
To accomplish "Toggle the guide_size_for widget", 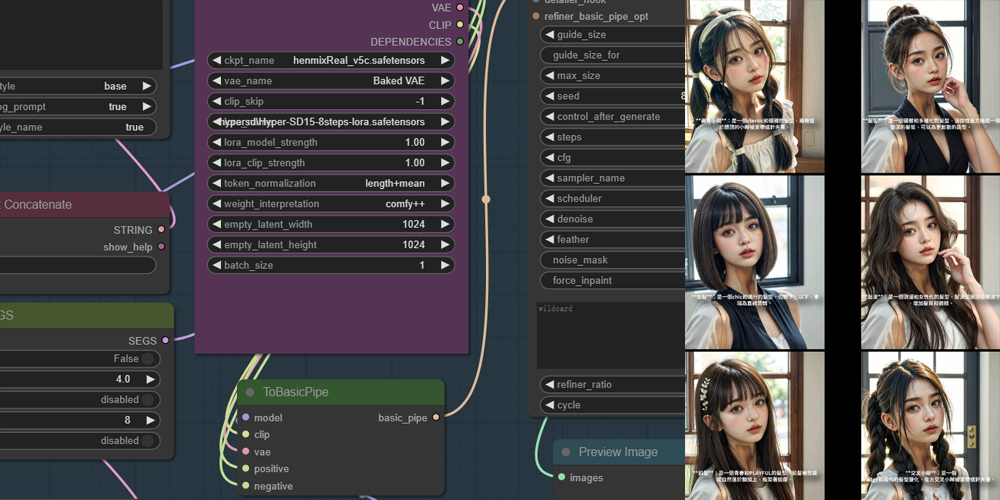I will [x=612, y=55].
